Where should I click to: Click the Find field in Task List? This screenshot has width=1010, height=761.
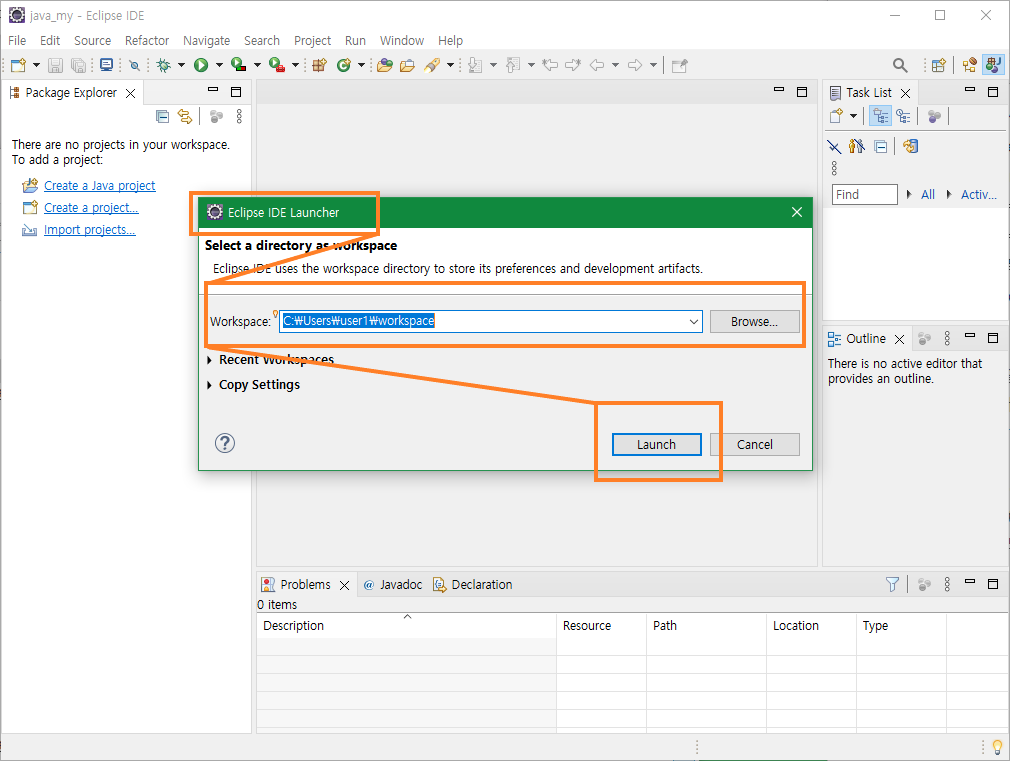[x=864, y=195]
